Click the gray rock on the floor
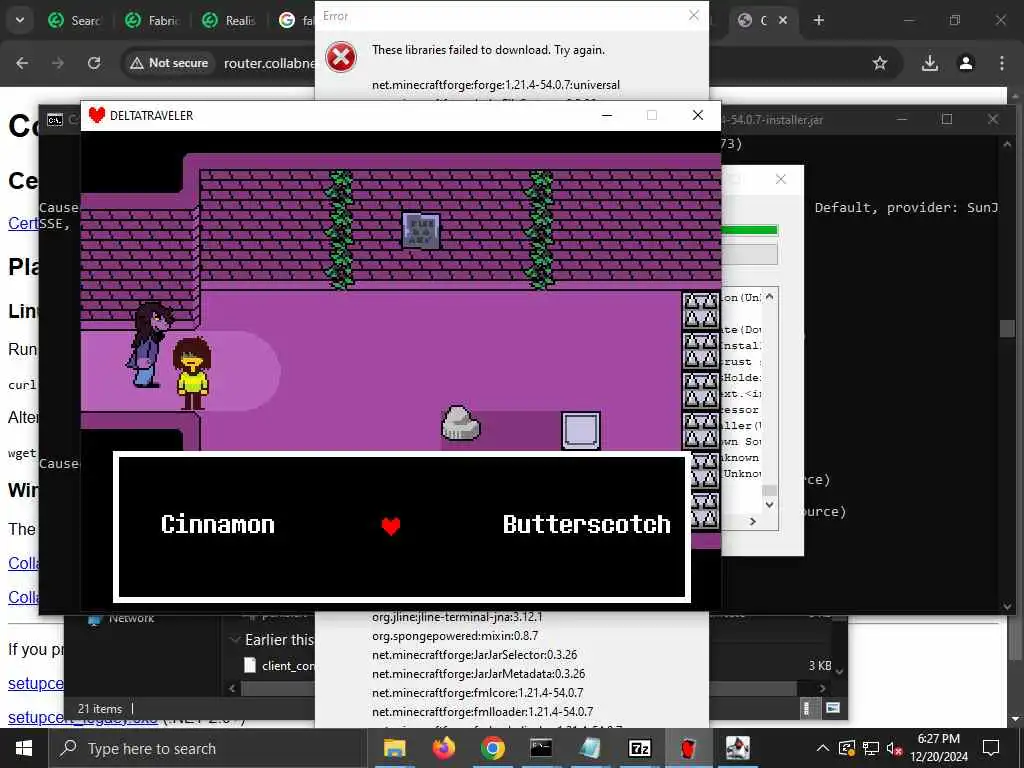 tap(460, 423)
